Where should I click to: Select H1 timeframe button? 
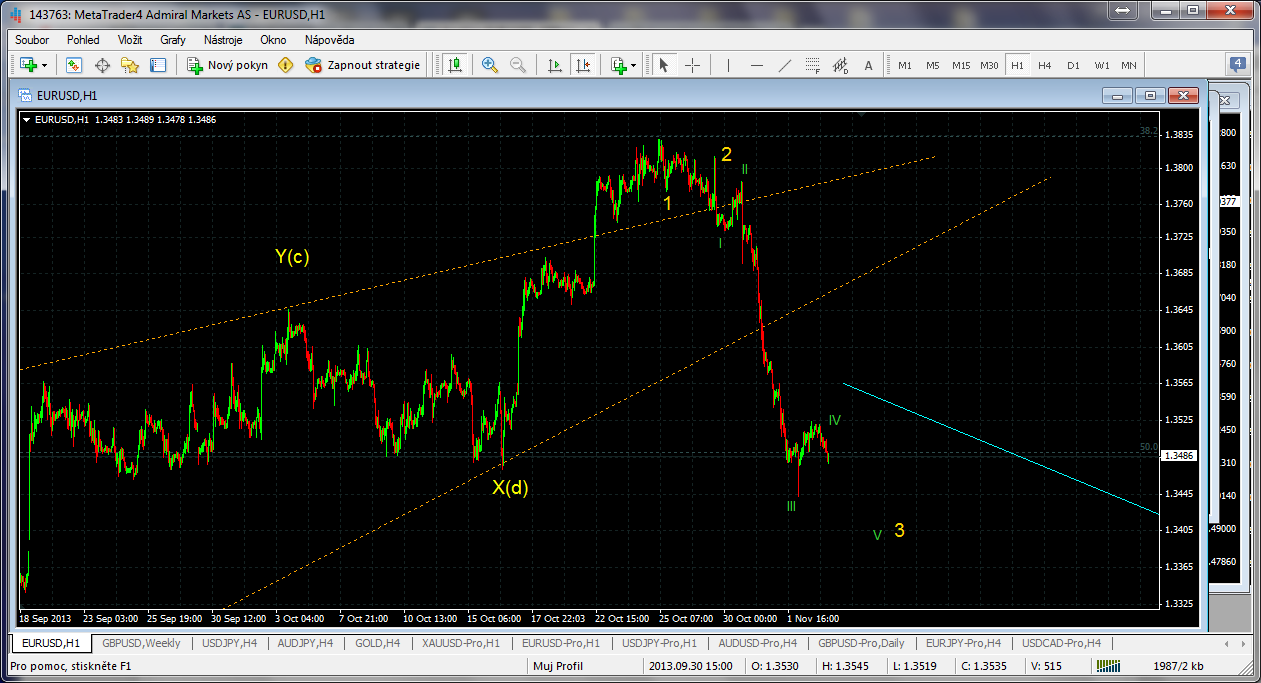click(1017, 65)
